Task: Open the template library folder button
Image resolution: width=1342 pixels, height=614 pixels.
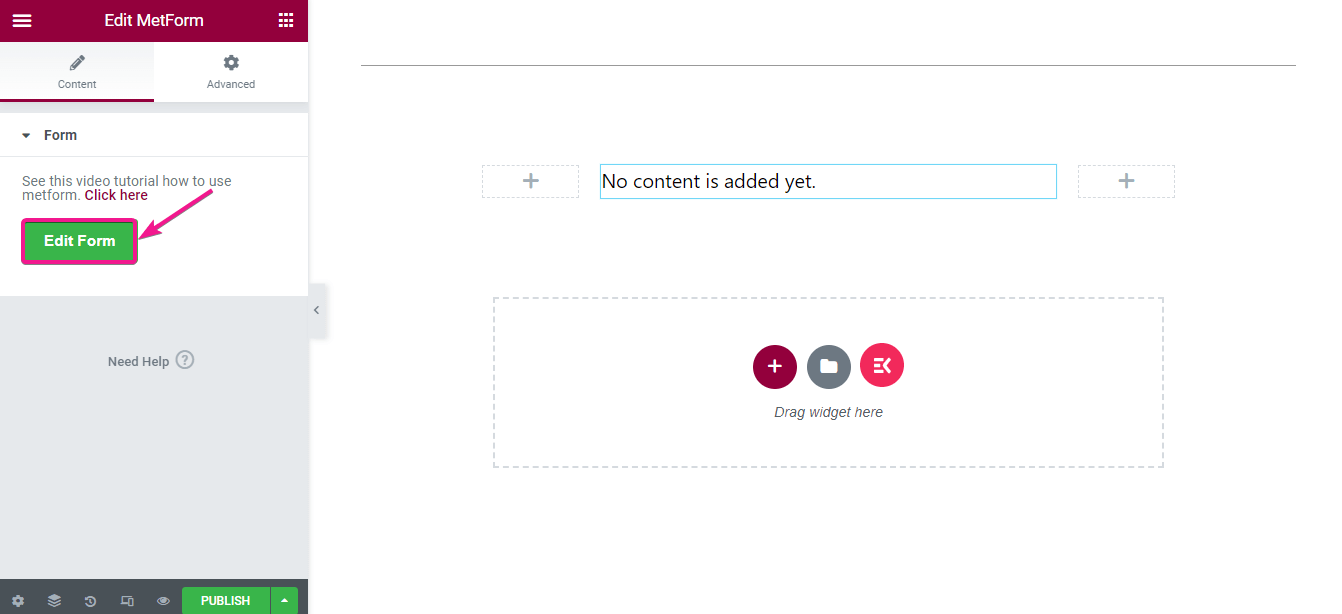Action: click(x=829, y=366)
